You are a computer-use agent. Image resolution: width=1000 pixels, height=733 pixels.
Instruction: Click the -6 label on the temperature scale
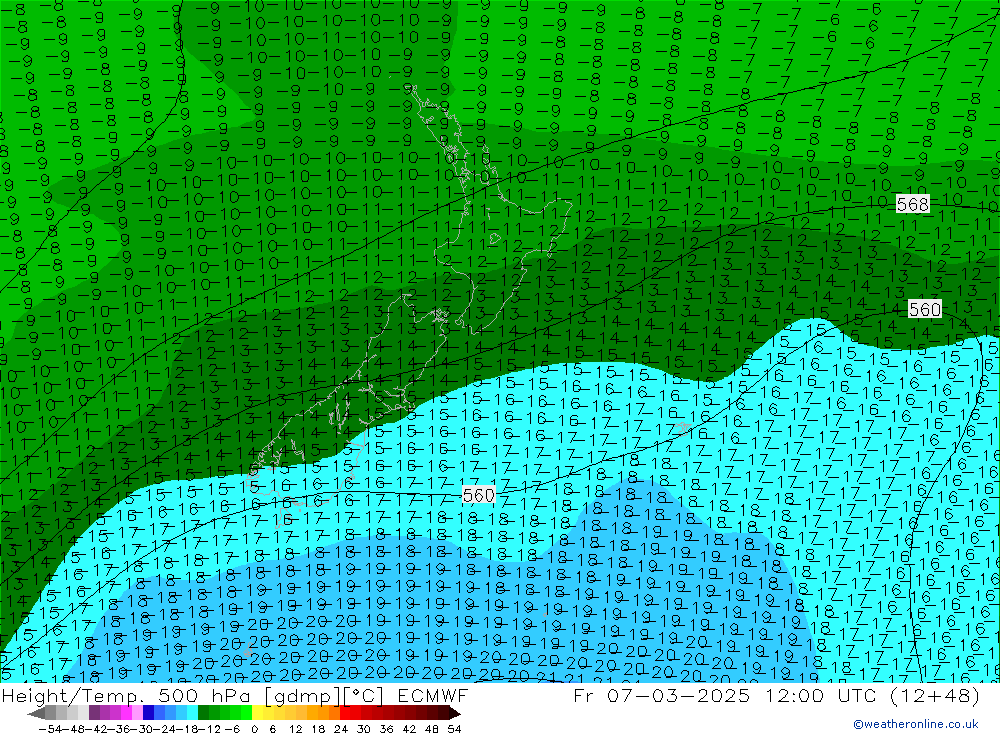[x=232, y=729]
